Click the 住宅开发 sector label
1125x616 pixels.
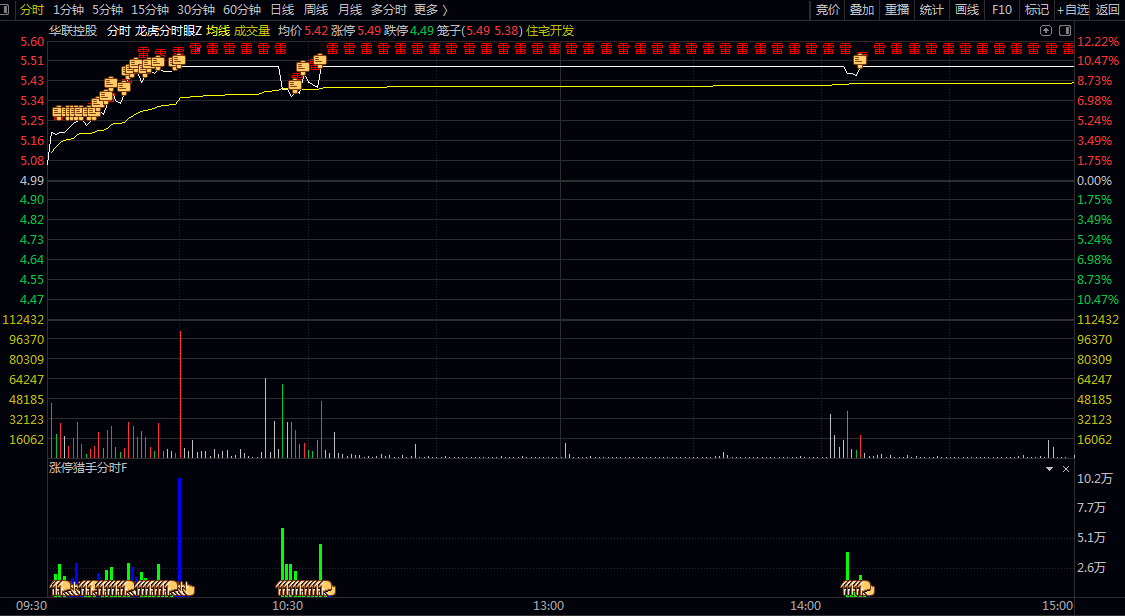550,30
